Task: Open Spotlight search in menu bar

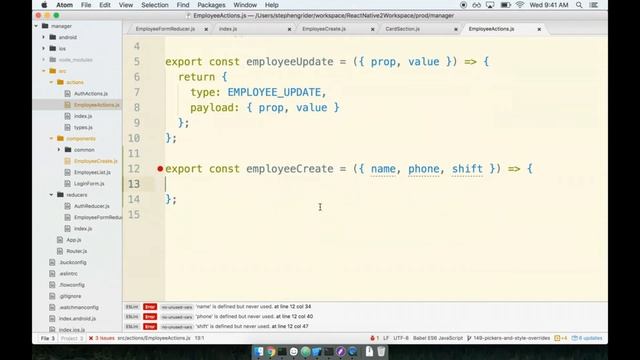Action: point(579,5)
